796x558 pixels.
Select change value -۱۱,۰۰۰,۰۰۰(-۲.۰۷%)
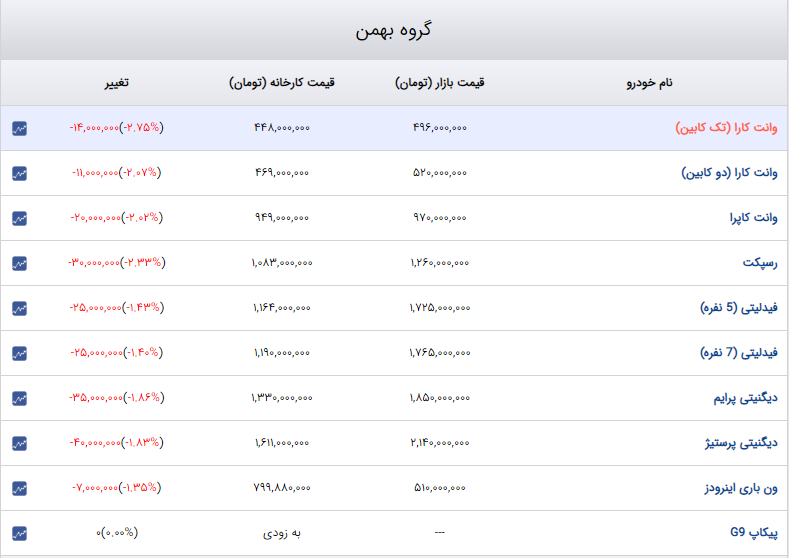point(117,173)
